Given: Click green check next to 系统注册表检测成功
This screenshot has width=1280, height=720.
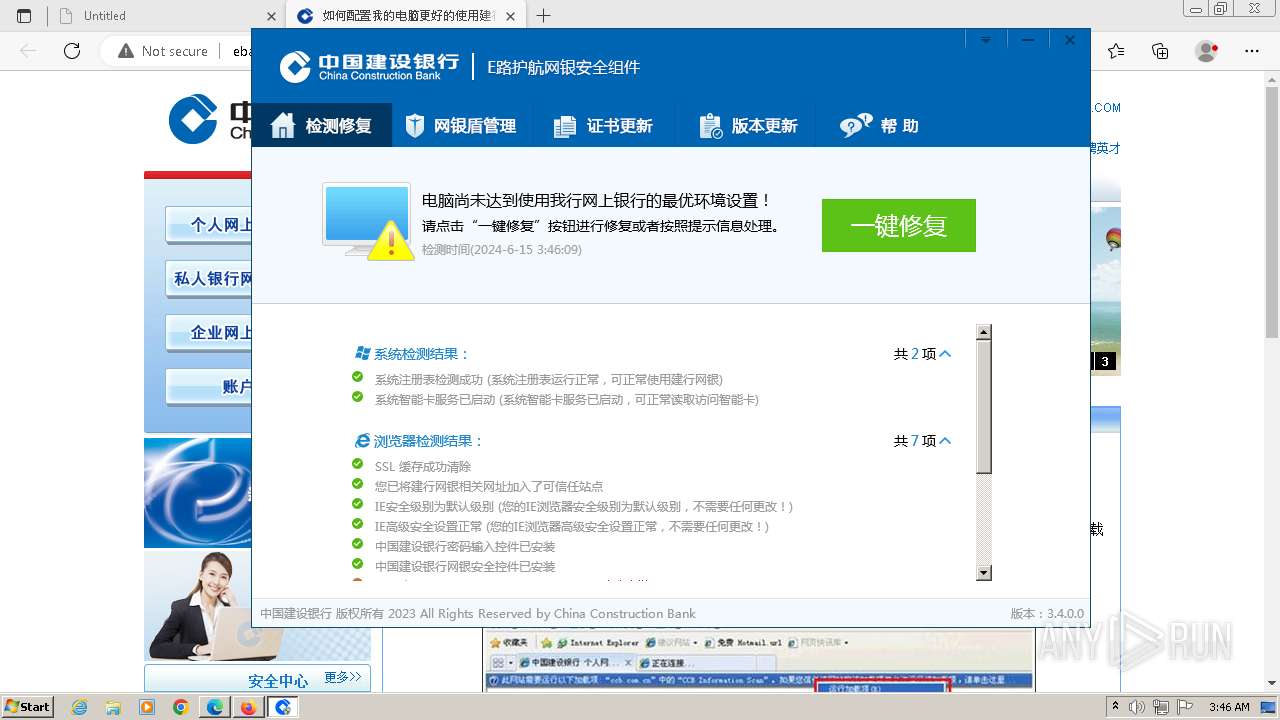Looking at the screenshot, I should 358,377.
